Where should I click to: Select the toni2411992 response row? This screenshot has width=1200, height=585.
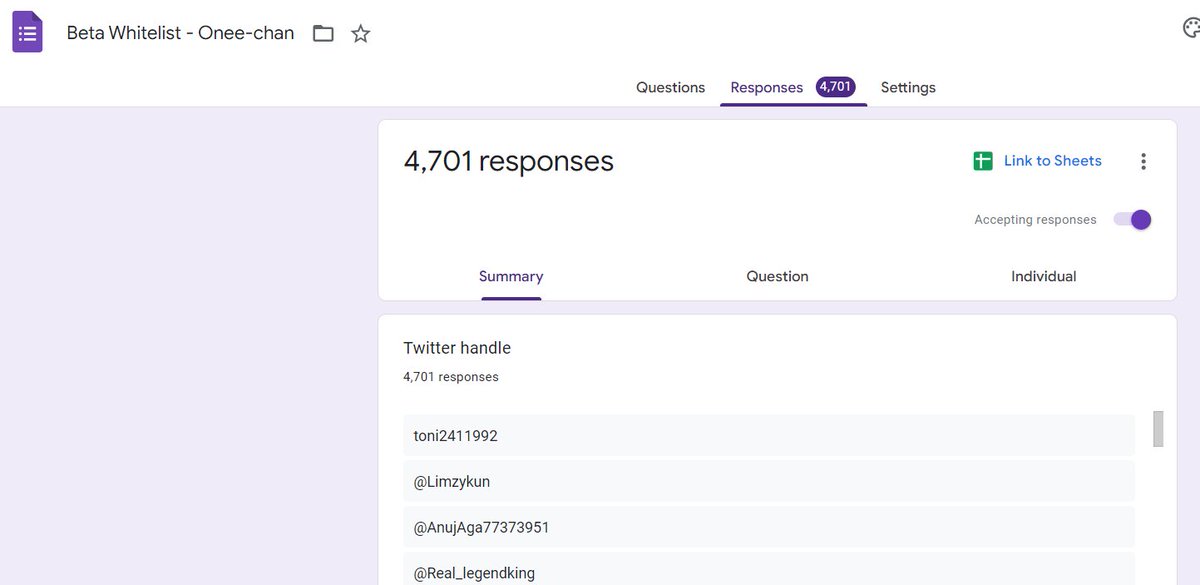click(769, 436)
